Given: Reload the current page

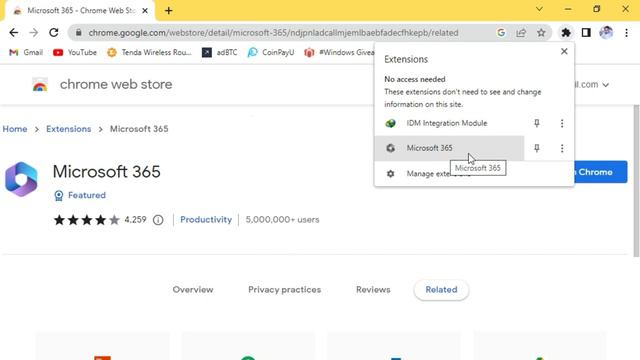Looking at the screenshot, I should 53,33.
